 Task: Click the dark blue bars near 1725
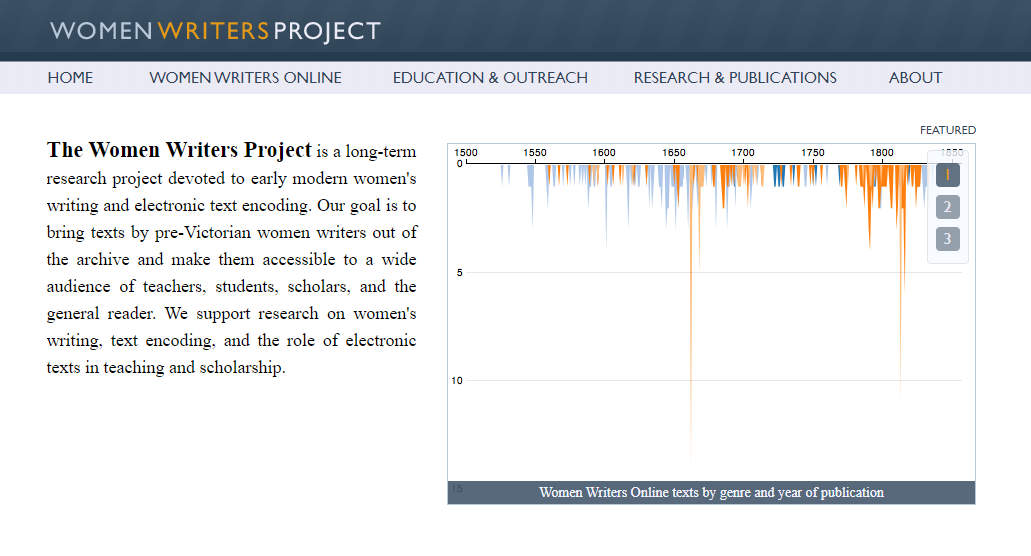pos(779,175)
